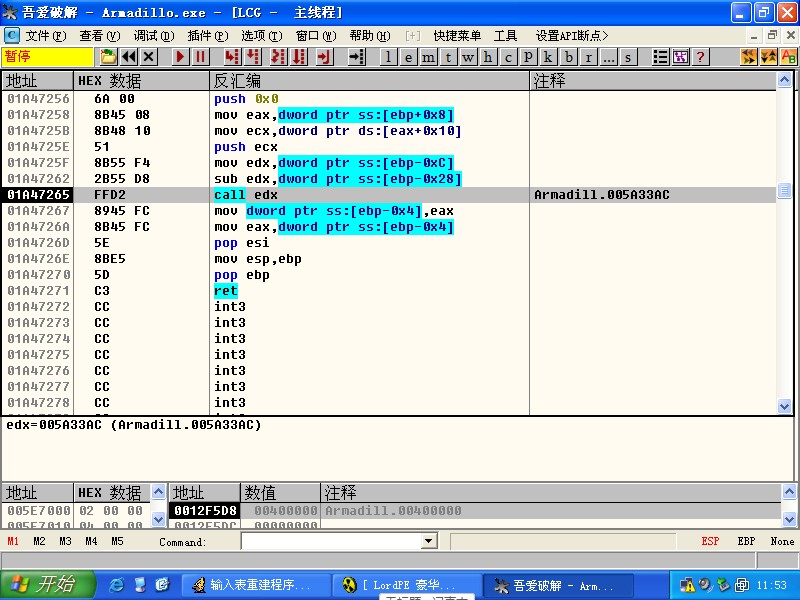
Task: Open the 窗口(W) menu
Action: 316,36
